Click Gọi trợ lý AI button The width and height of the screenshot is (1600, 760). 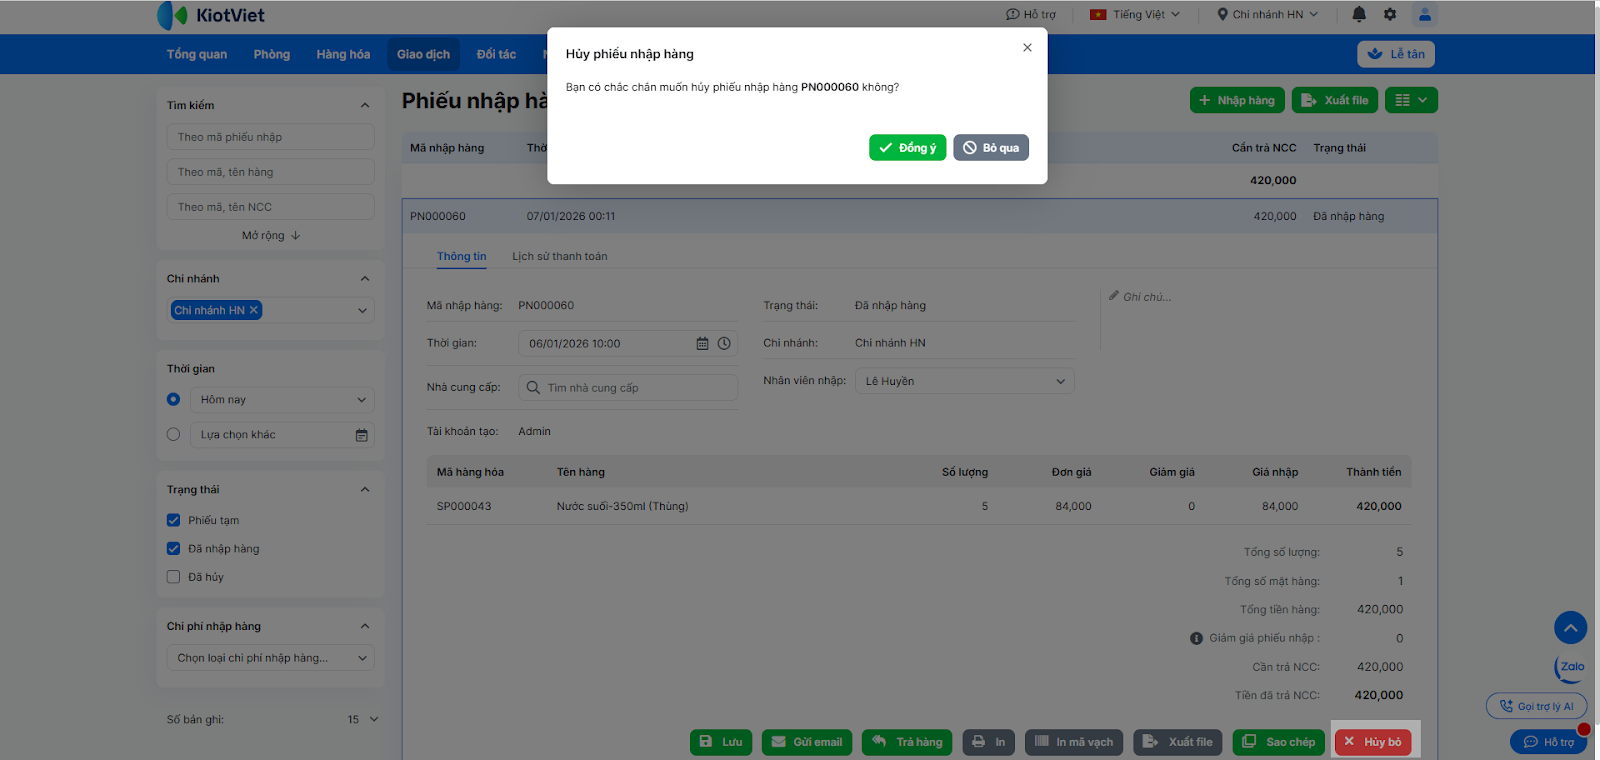pyautogui.click(x=1536, y=706)
